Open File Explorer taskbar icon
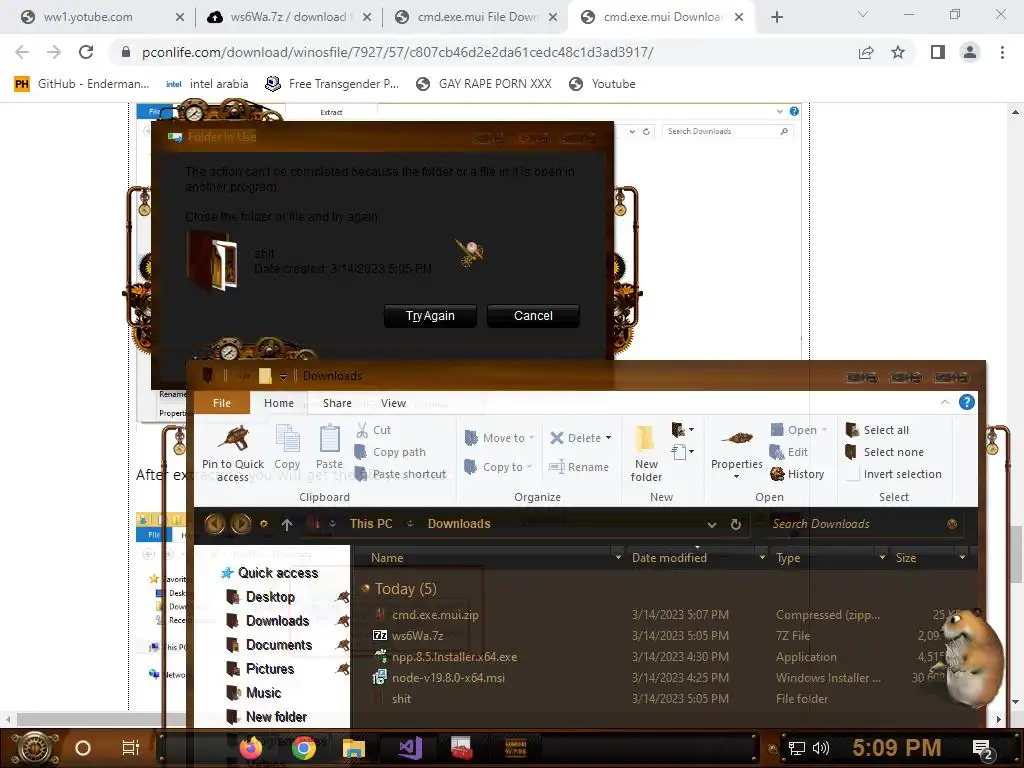This screenshot has height=768, width=1024. pyautogui.click(x=353, y=748)
